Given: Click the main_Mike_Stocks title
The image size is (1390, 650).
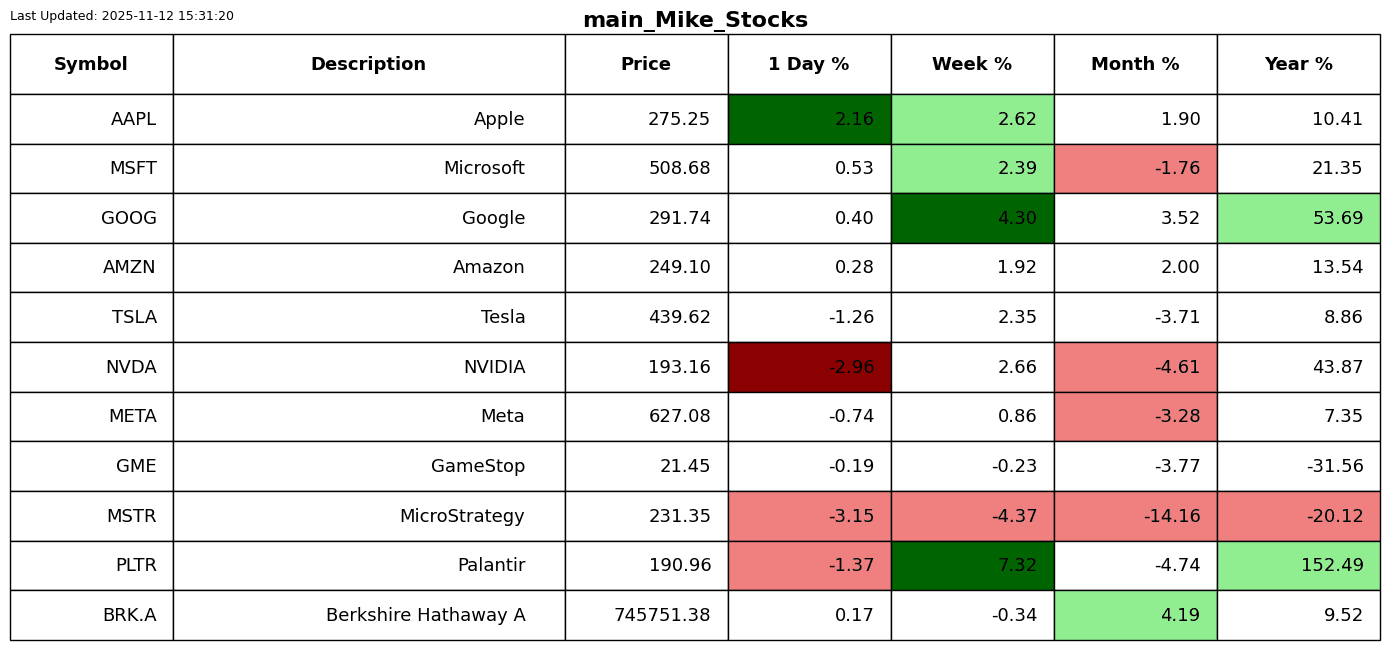Looking at the screenshot, I should 695,20.
